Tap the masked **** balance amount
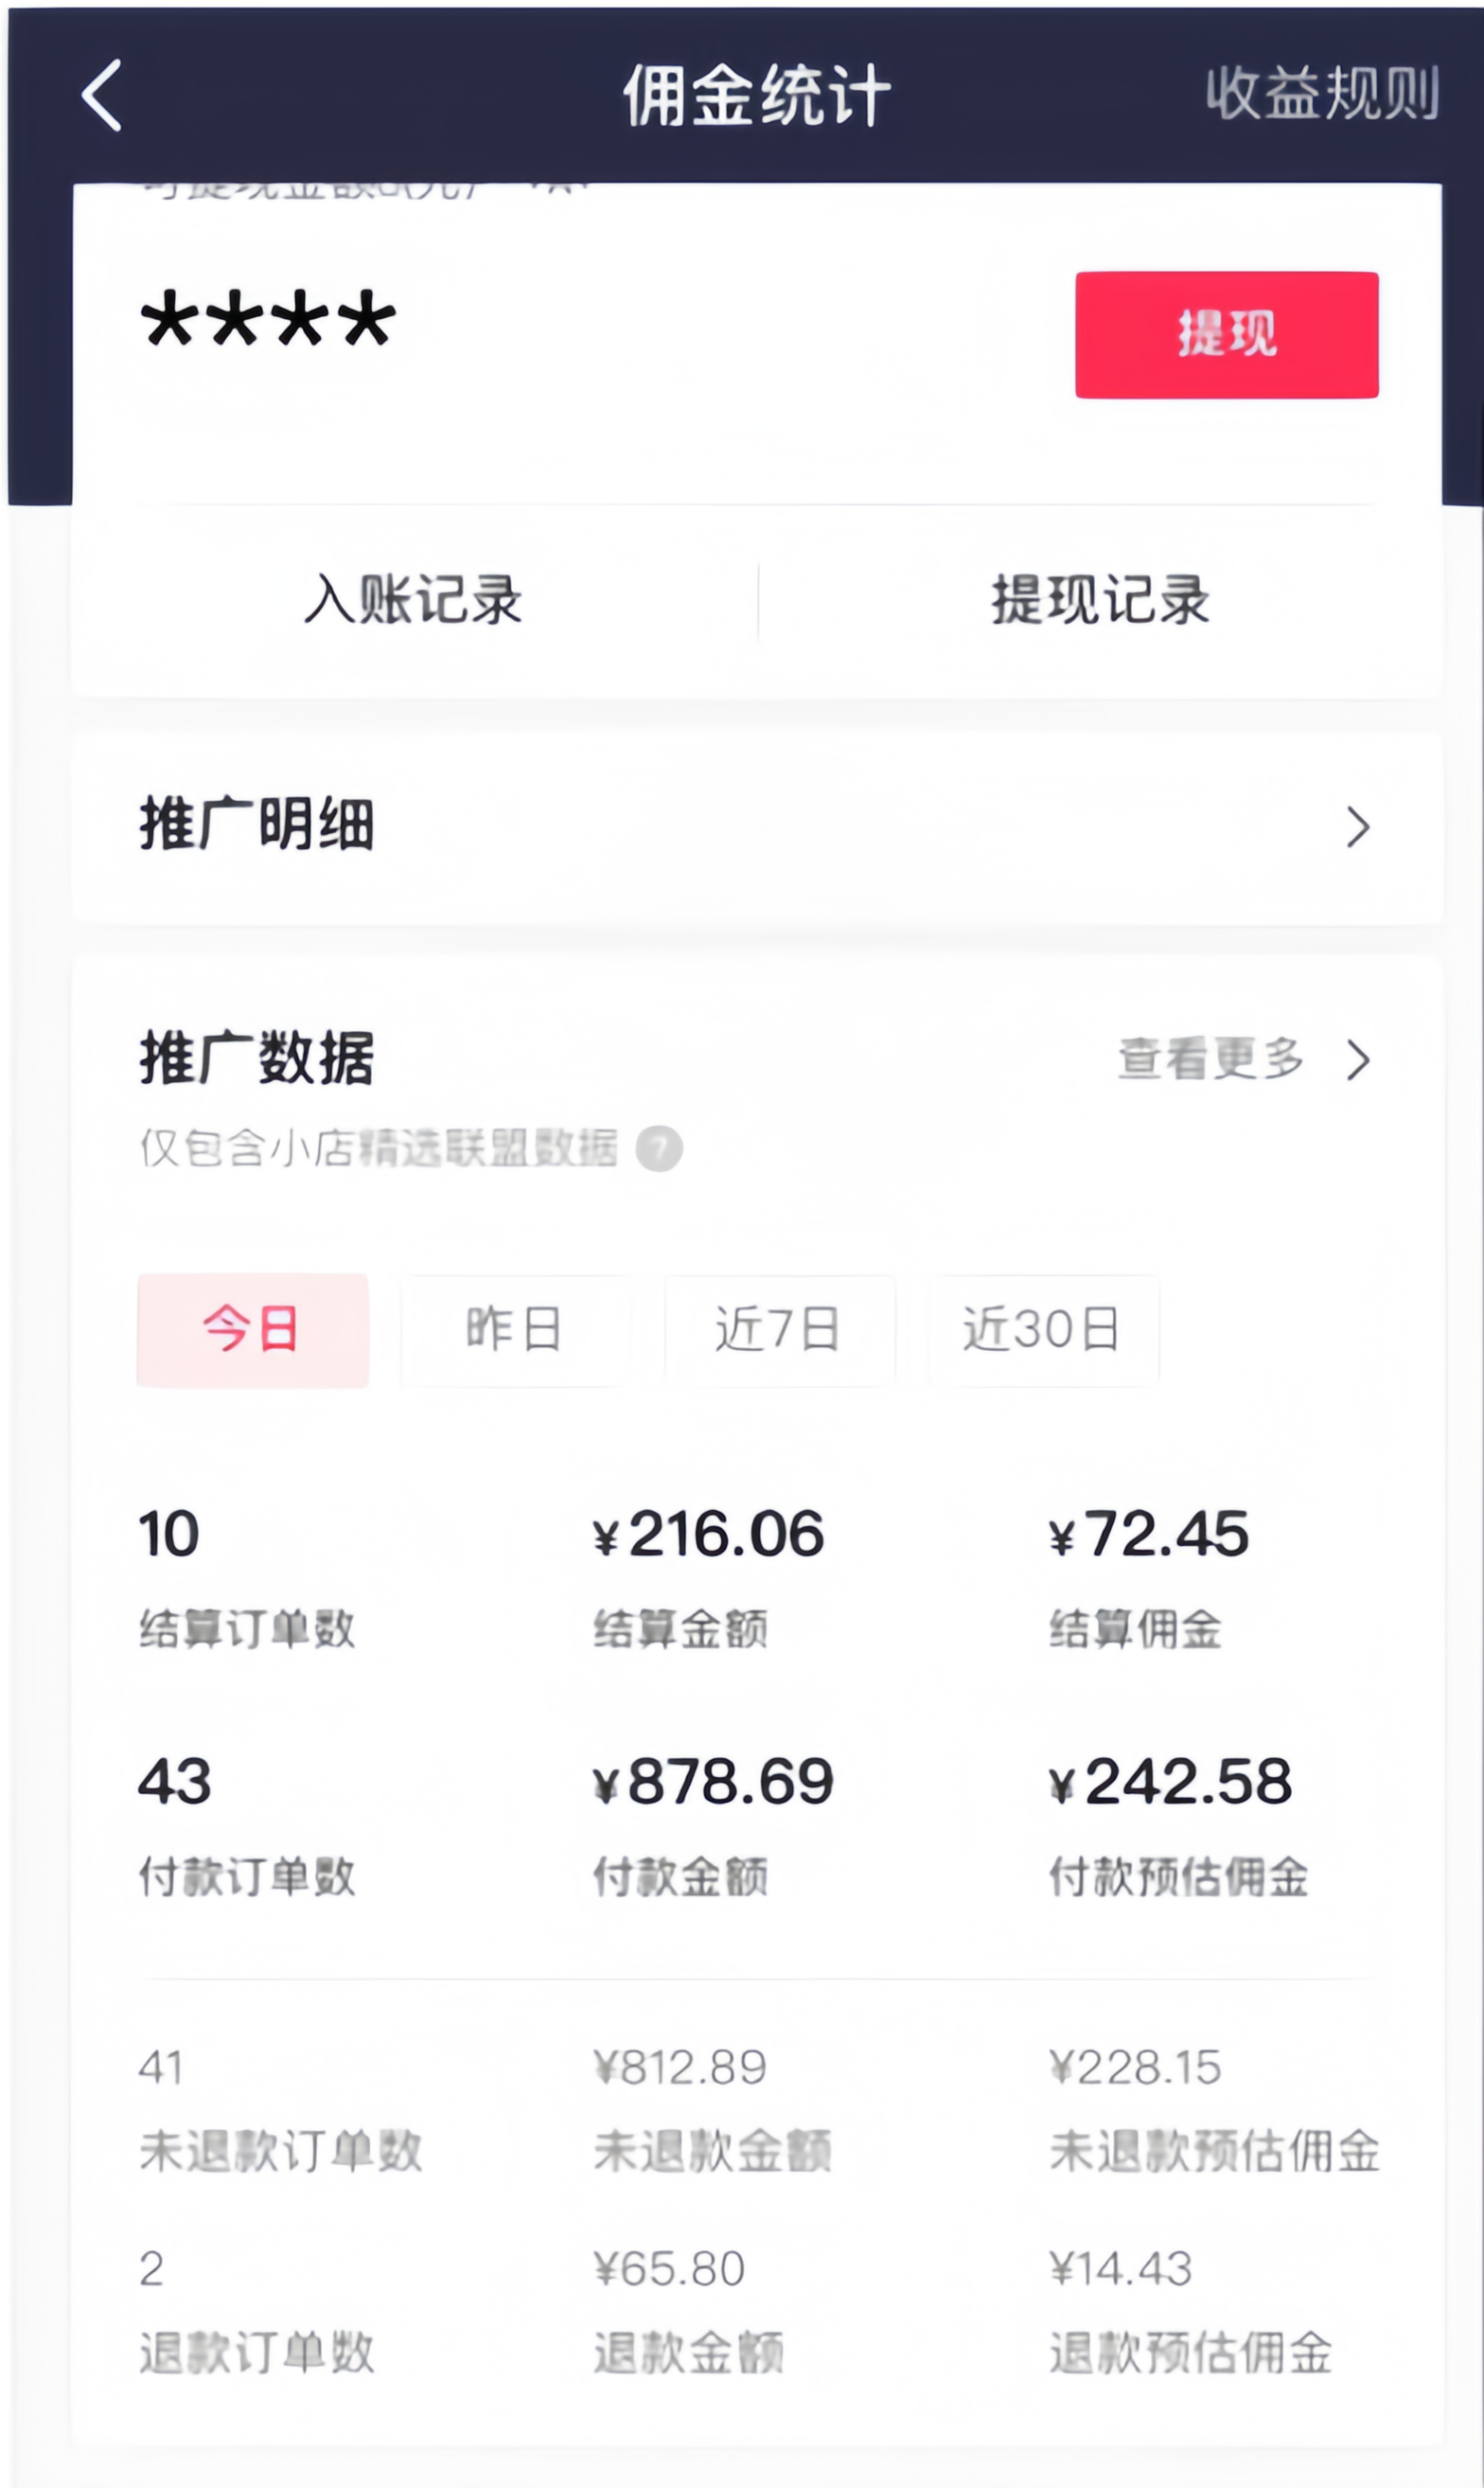 [268, 320]
